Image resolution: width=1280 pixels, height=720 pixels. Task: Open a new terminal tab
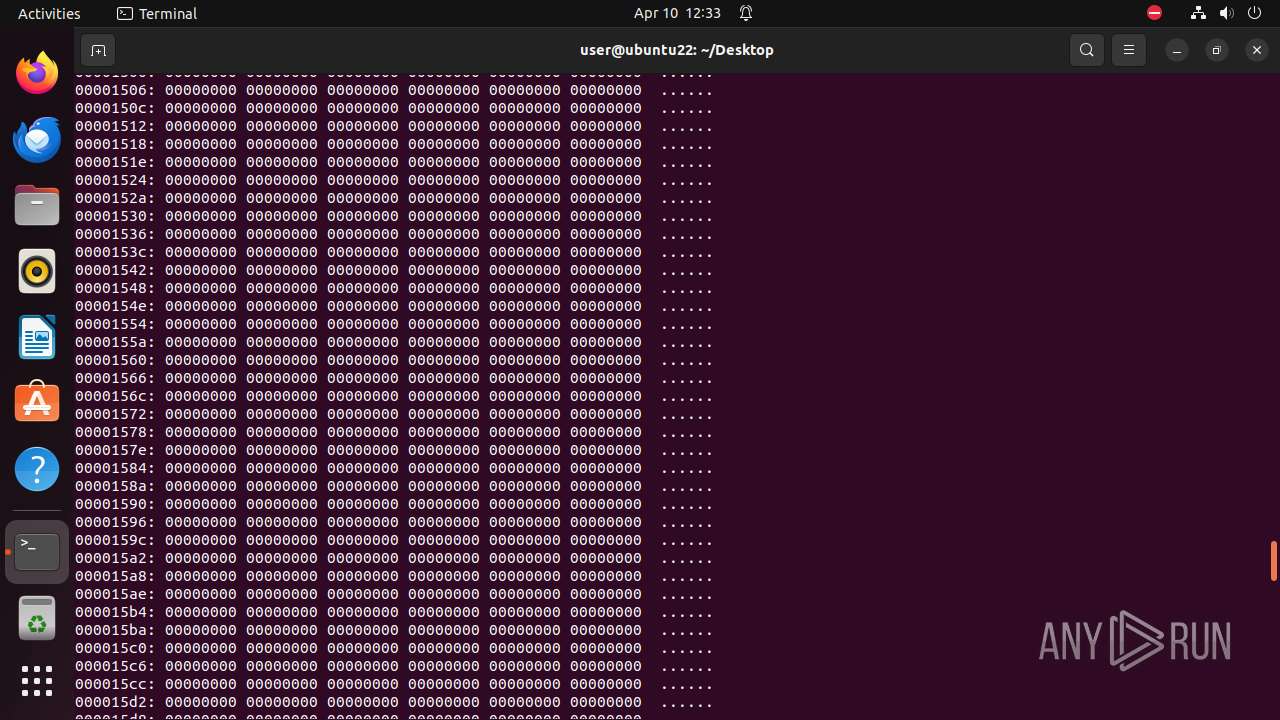(98, 50)
